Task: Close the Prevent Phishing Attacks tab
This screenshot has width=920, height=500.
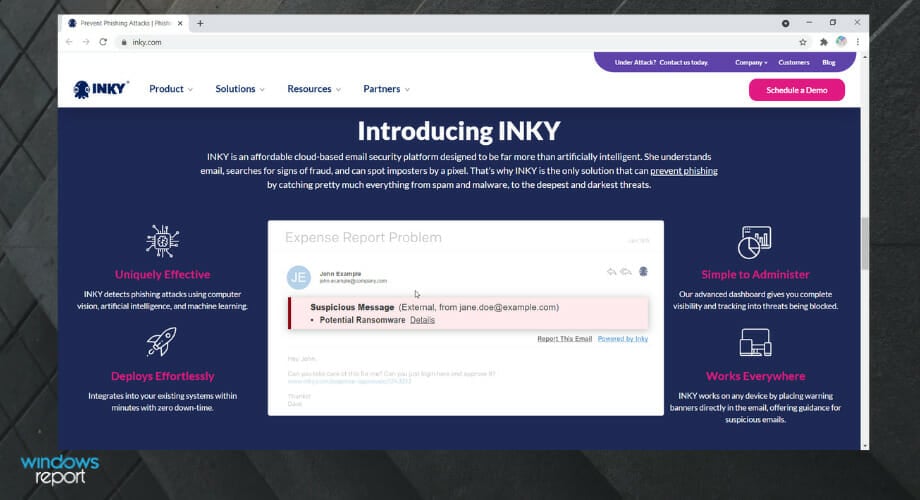Action: [x=180, y=23]
